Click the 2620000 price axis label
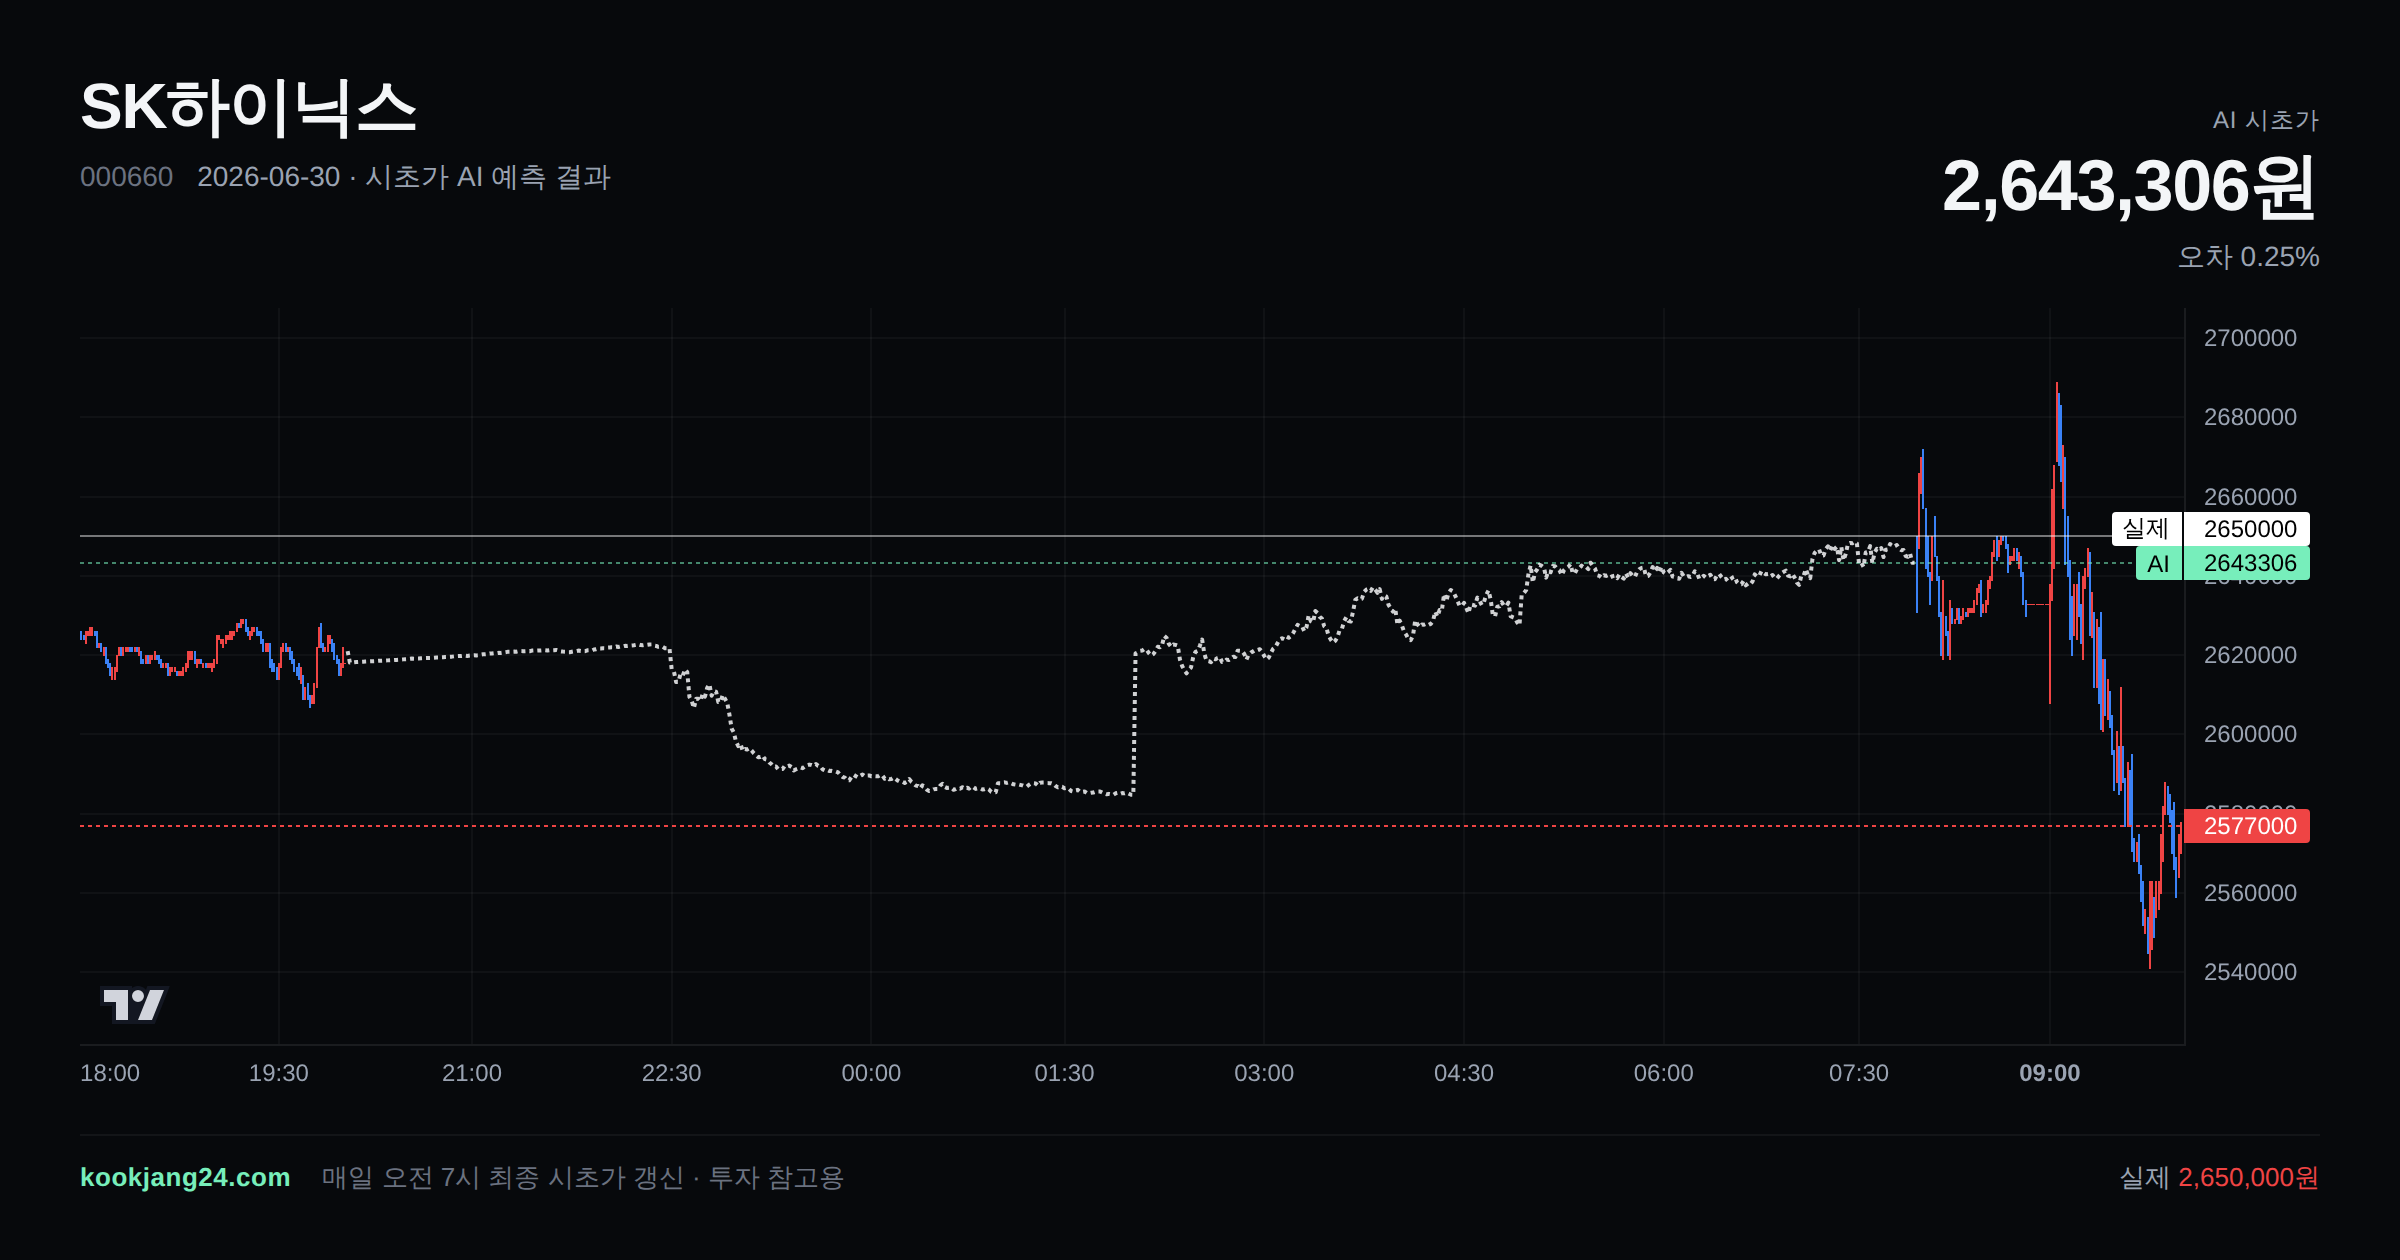The height and width of the screenshot is (1260, 2400). [x=2250, y=655]
